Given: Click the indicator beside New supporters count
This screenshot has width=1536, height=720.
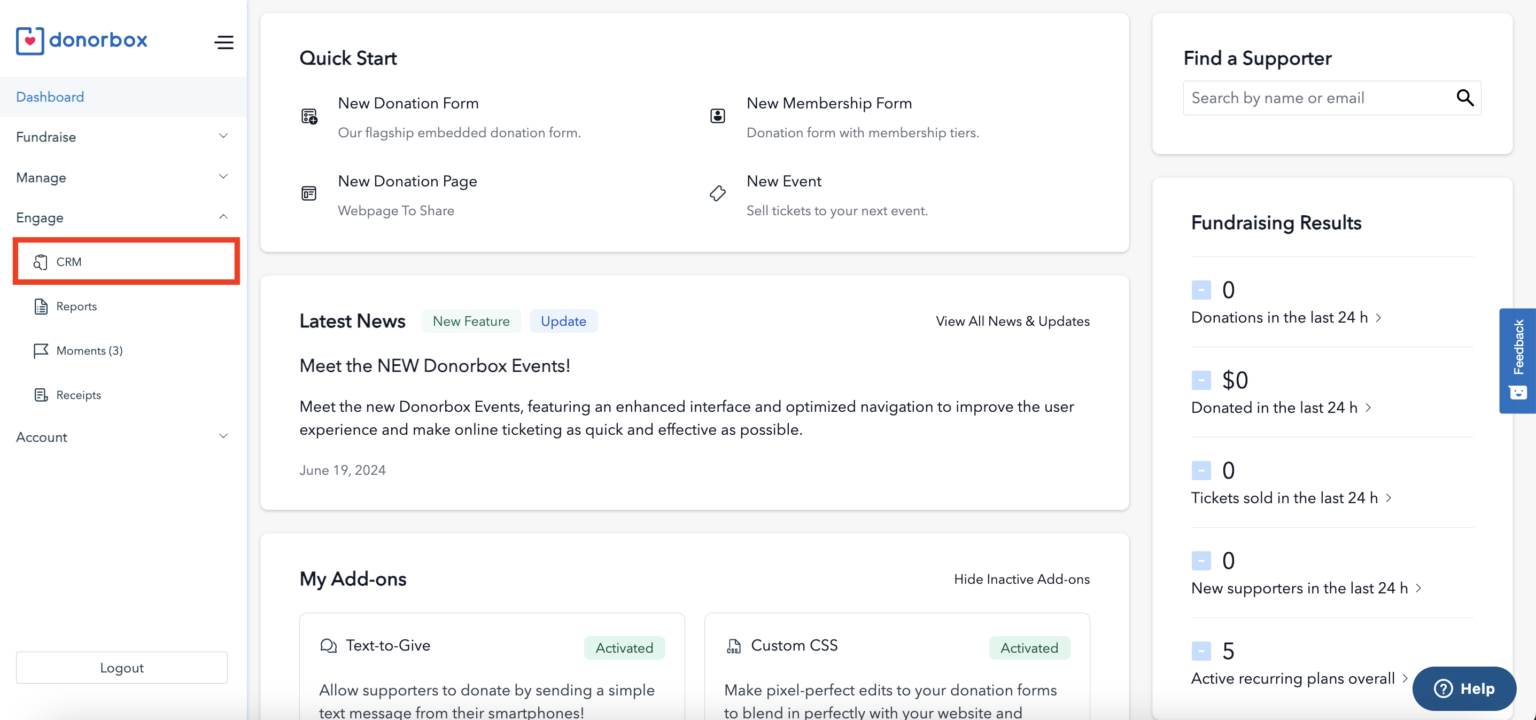Looking at the screenshot, I should 1201,561.
